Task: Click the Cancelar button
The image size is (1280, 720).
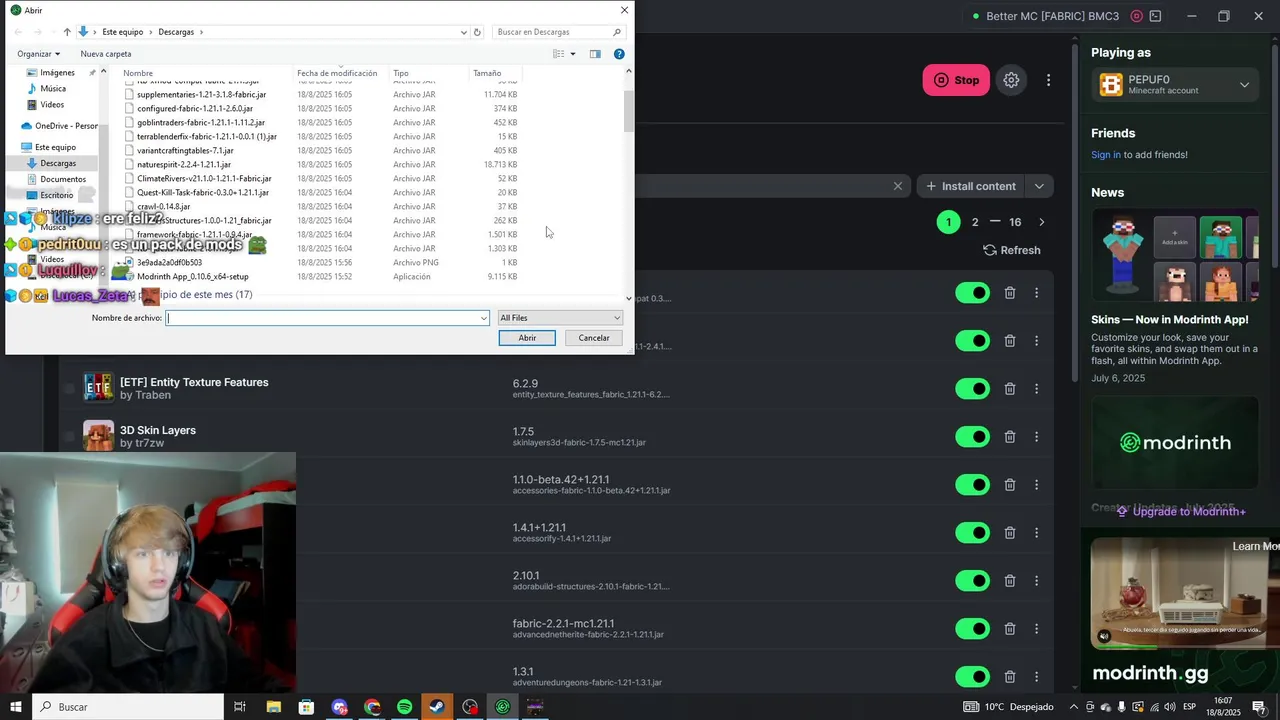Action: point(594,338)
